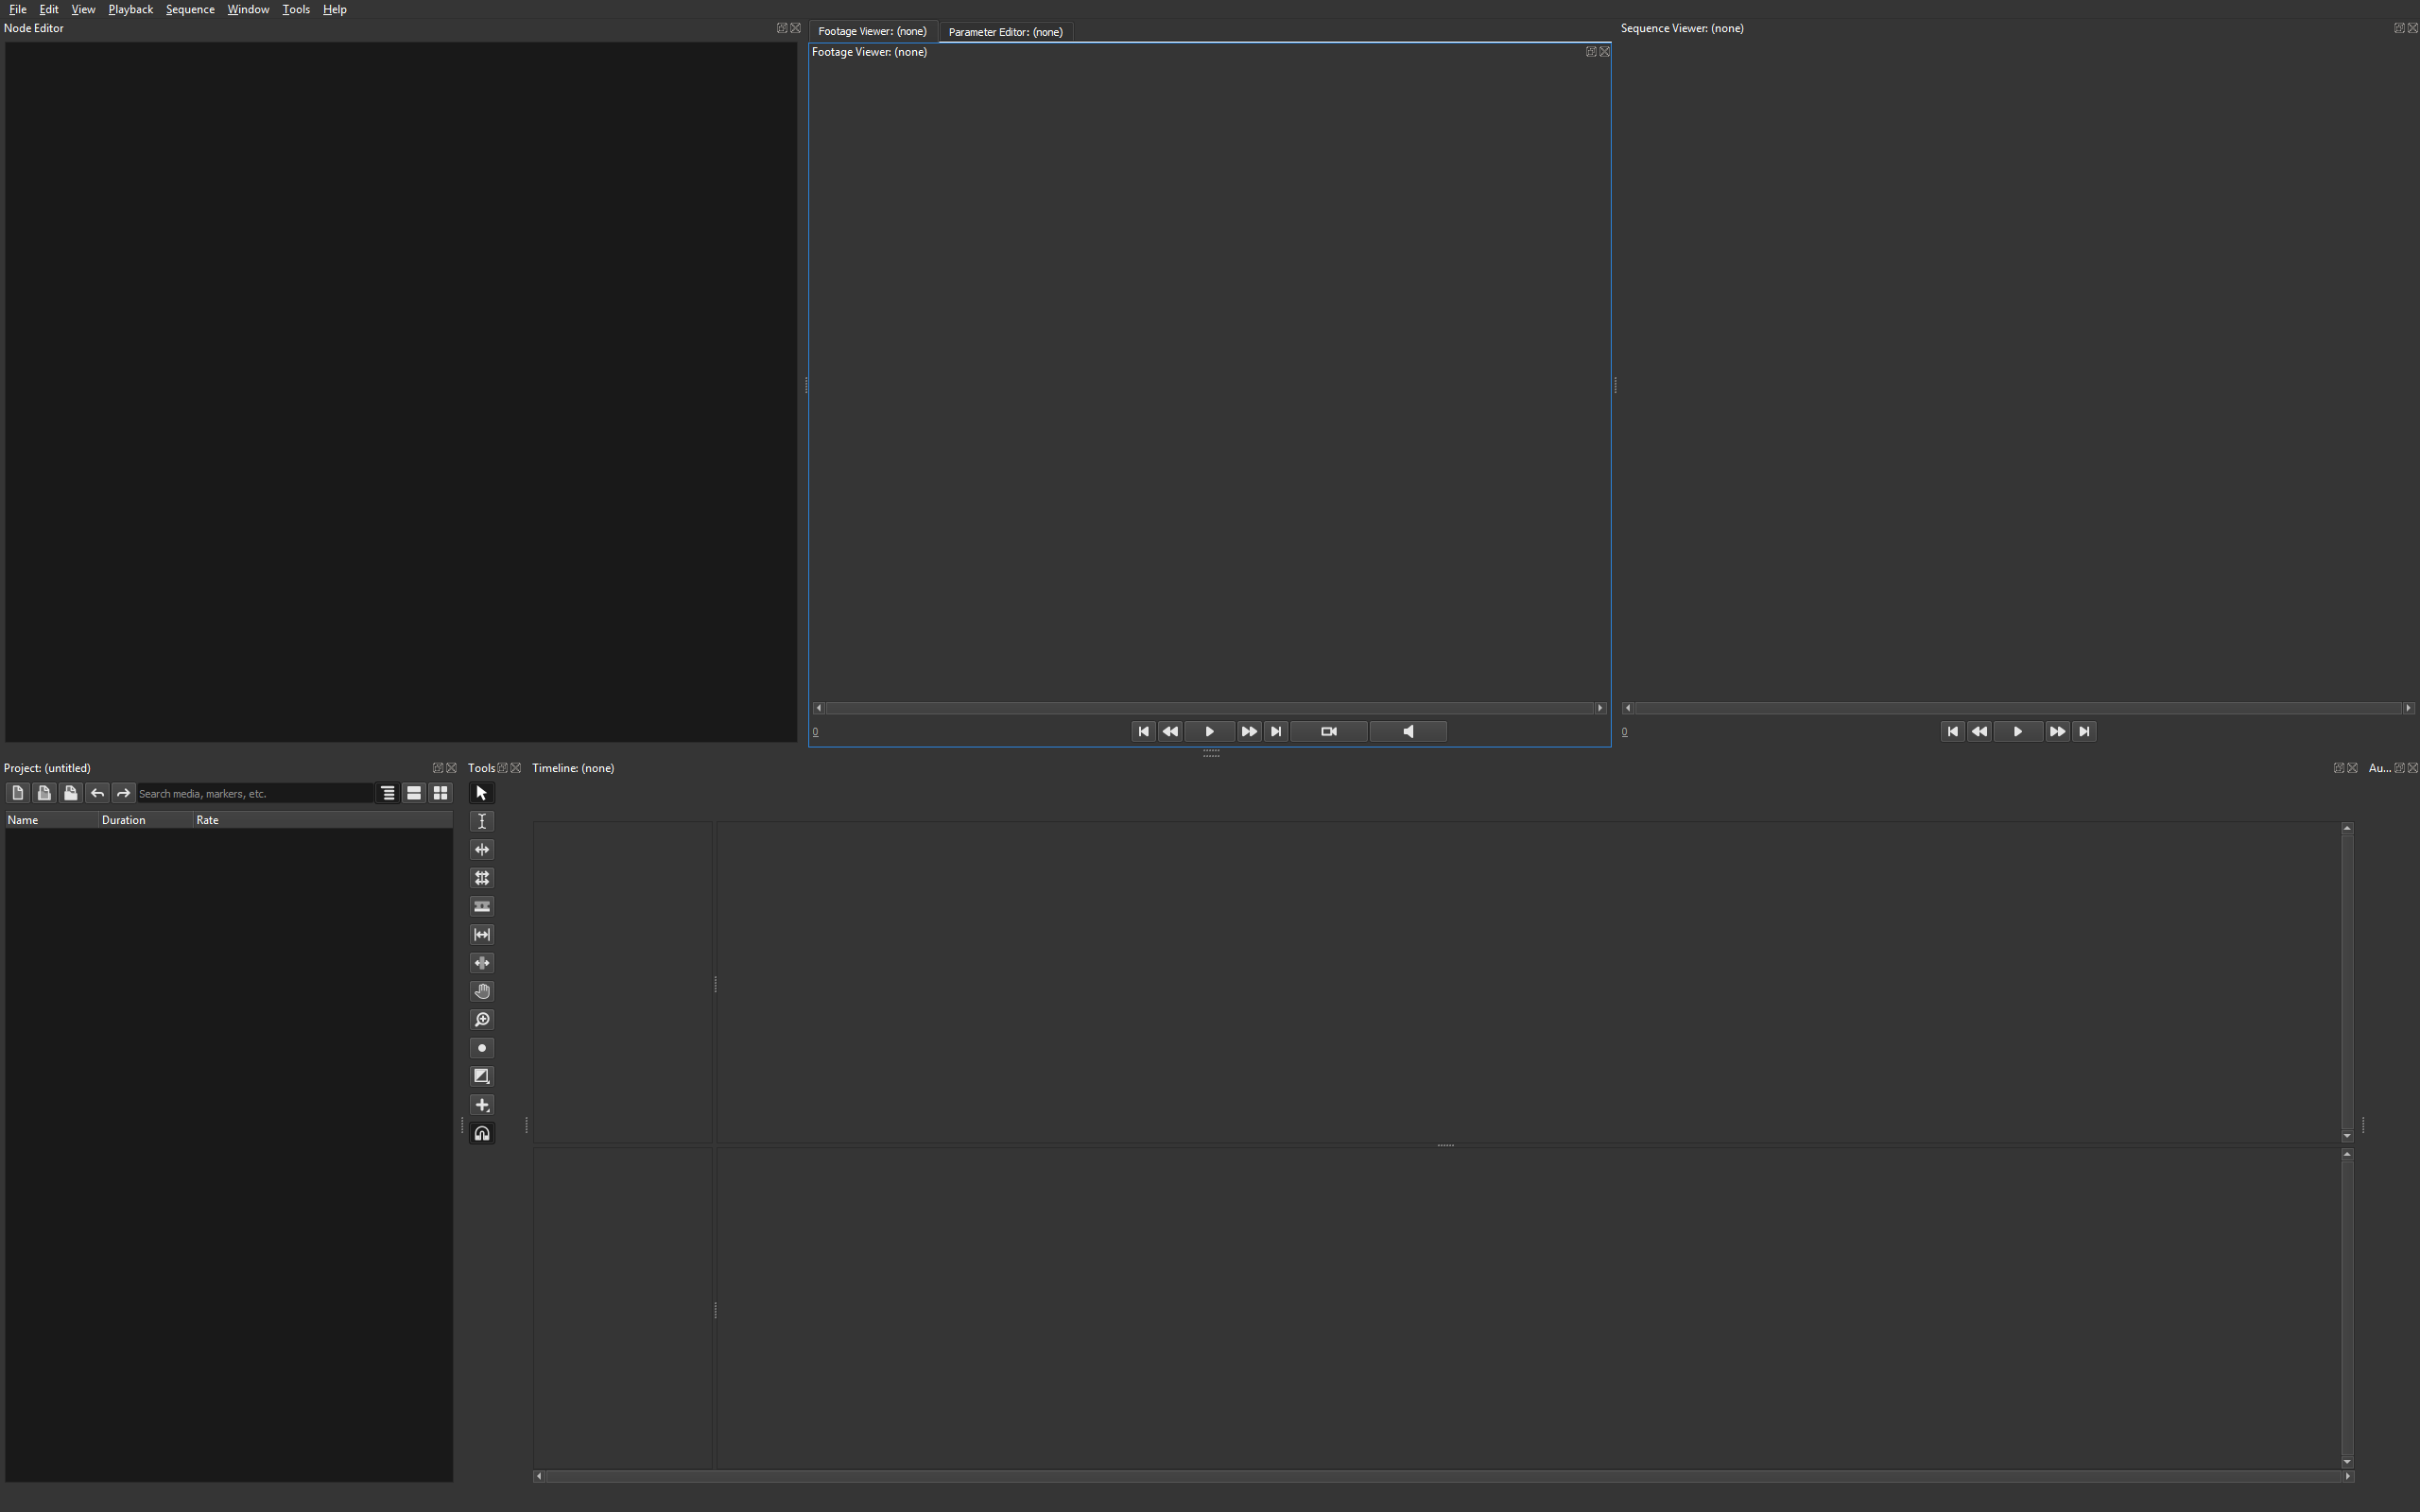
Task: Open the Playback menu
Action: [130, 9]
